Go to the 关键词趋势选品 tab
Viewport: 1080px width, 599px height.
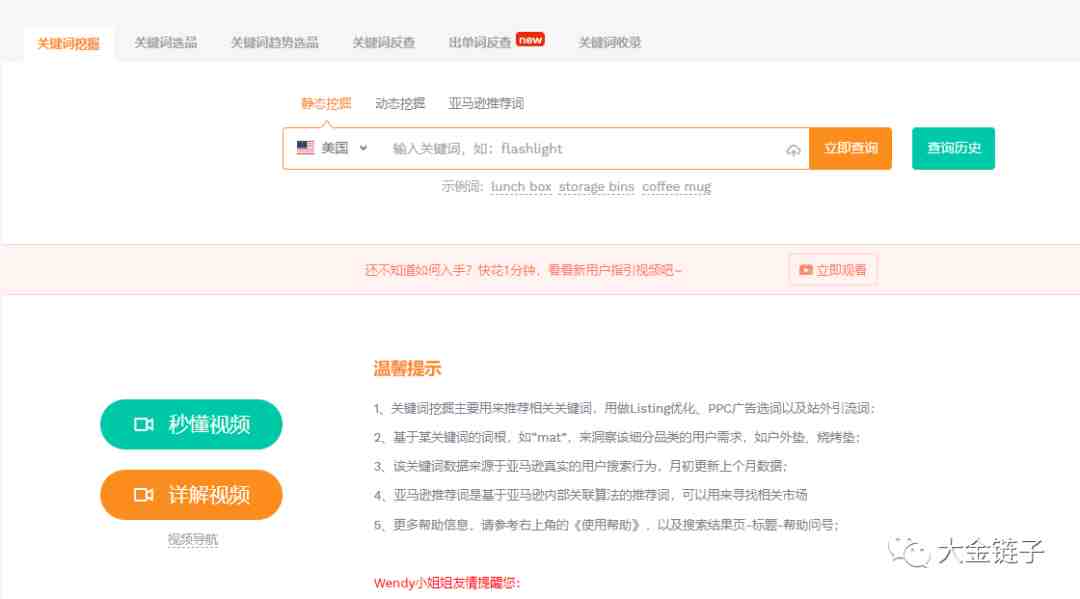(x=274, y=43)
